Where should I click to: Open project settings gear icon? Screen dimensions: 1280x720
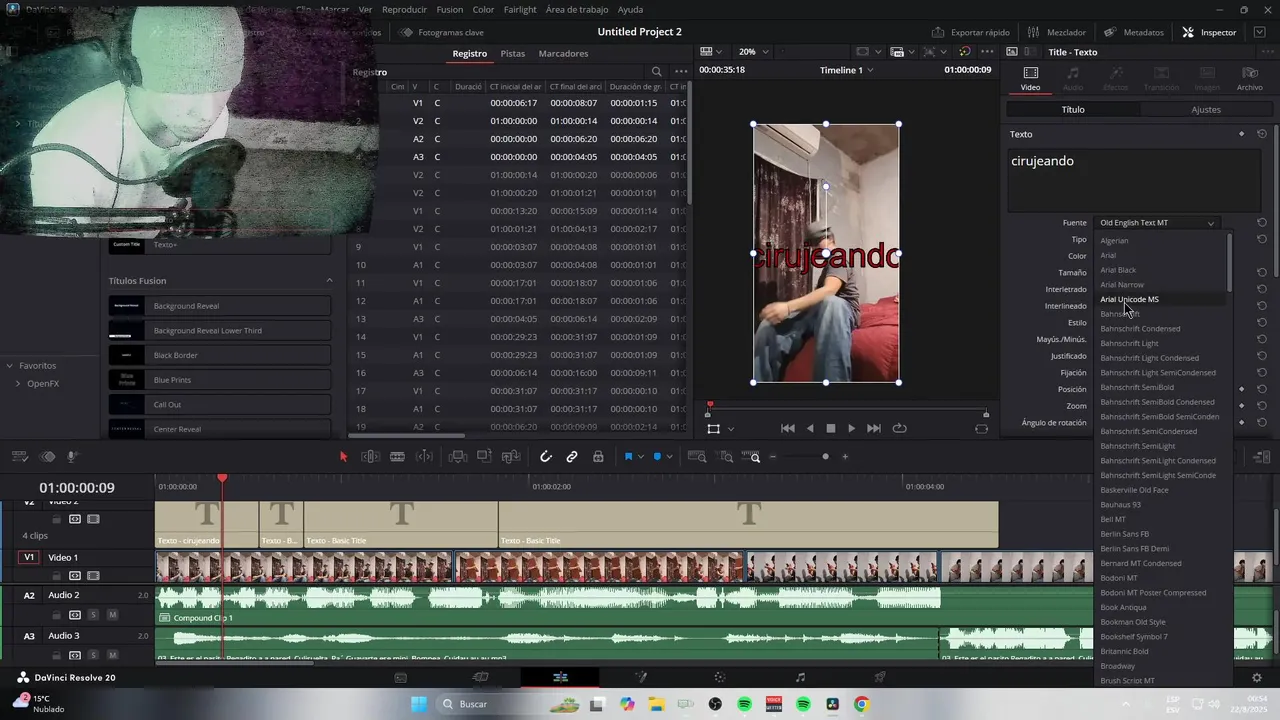tap(1257, 677)
